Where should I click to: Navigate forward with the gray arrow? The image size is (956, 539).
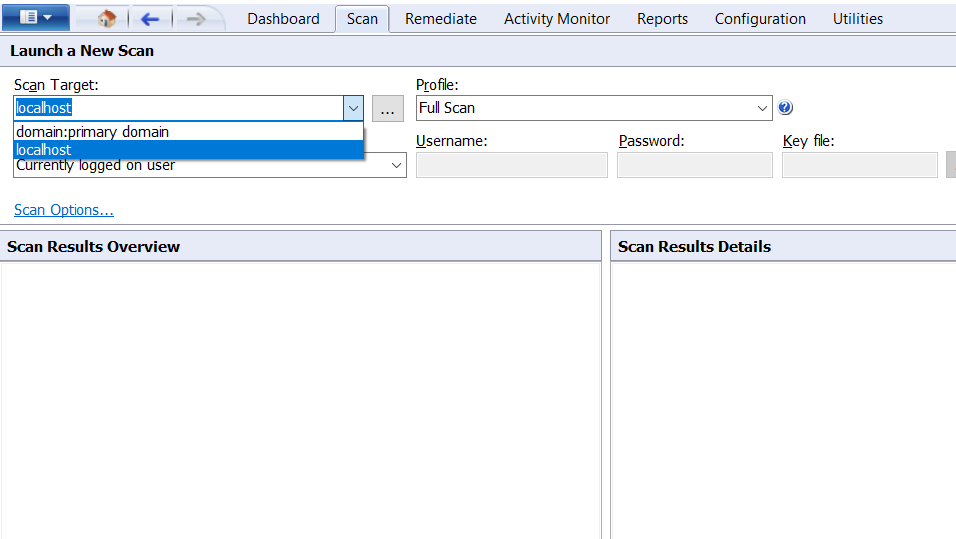(195, 20)
